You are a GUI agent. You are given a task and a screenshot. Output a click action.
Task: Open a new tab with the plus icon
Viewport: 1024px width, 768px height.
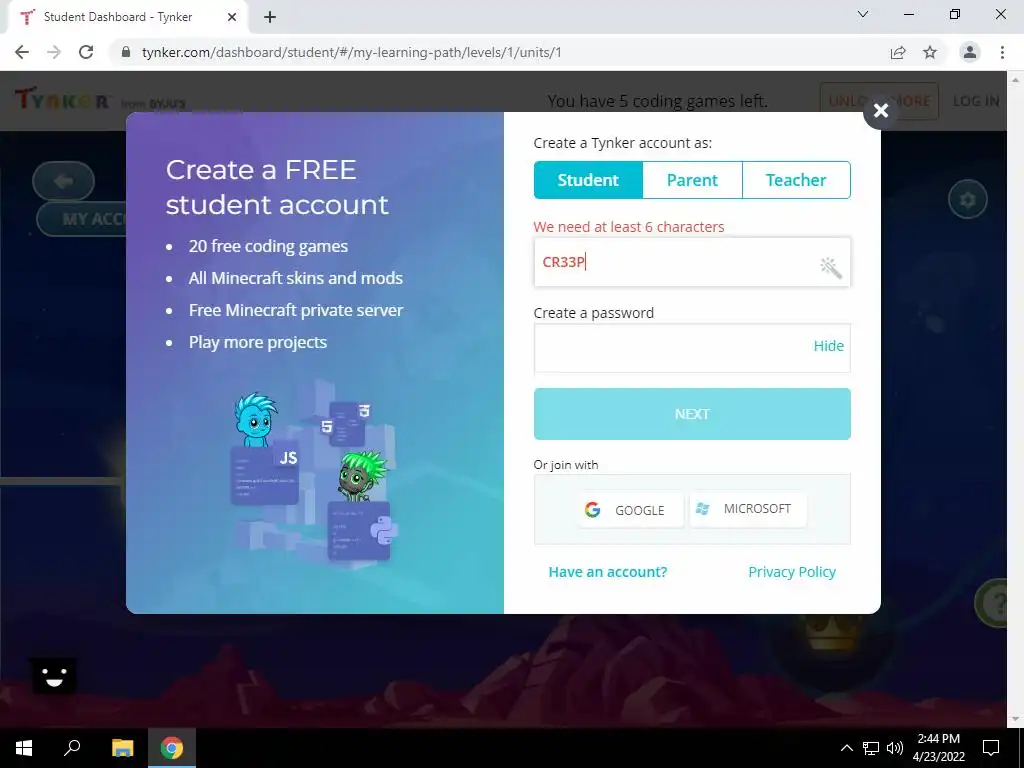point(270,17)
